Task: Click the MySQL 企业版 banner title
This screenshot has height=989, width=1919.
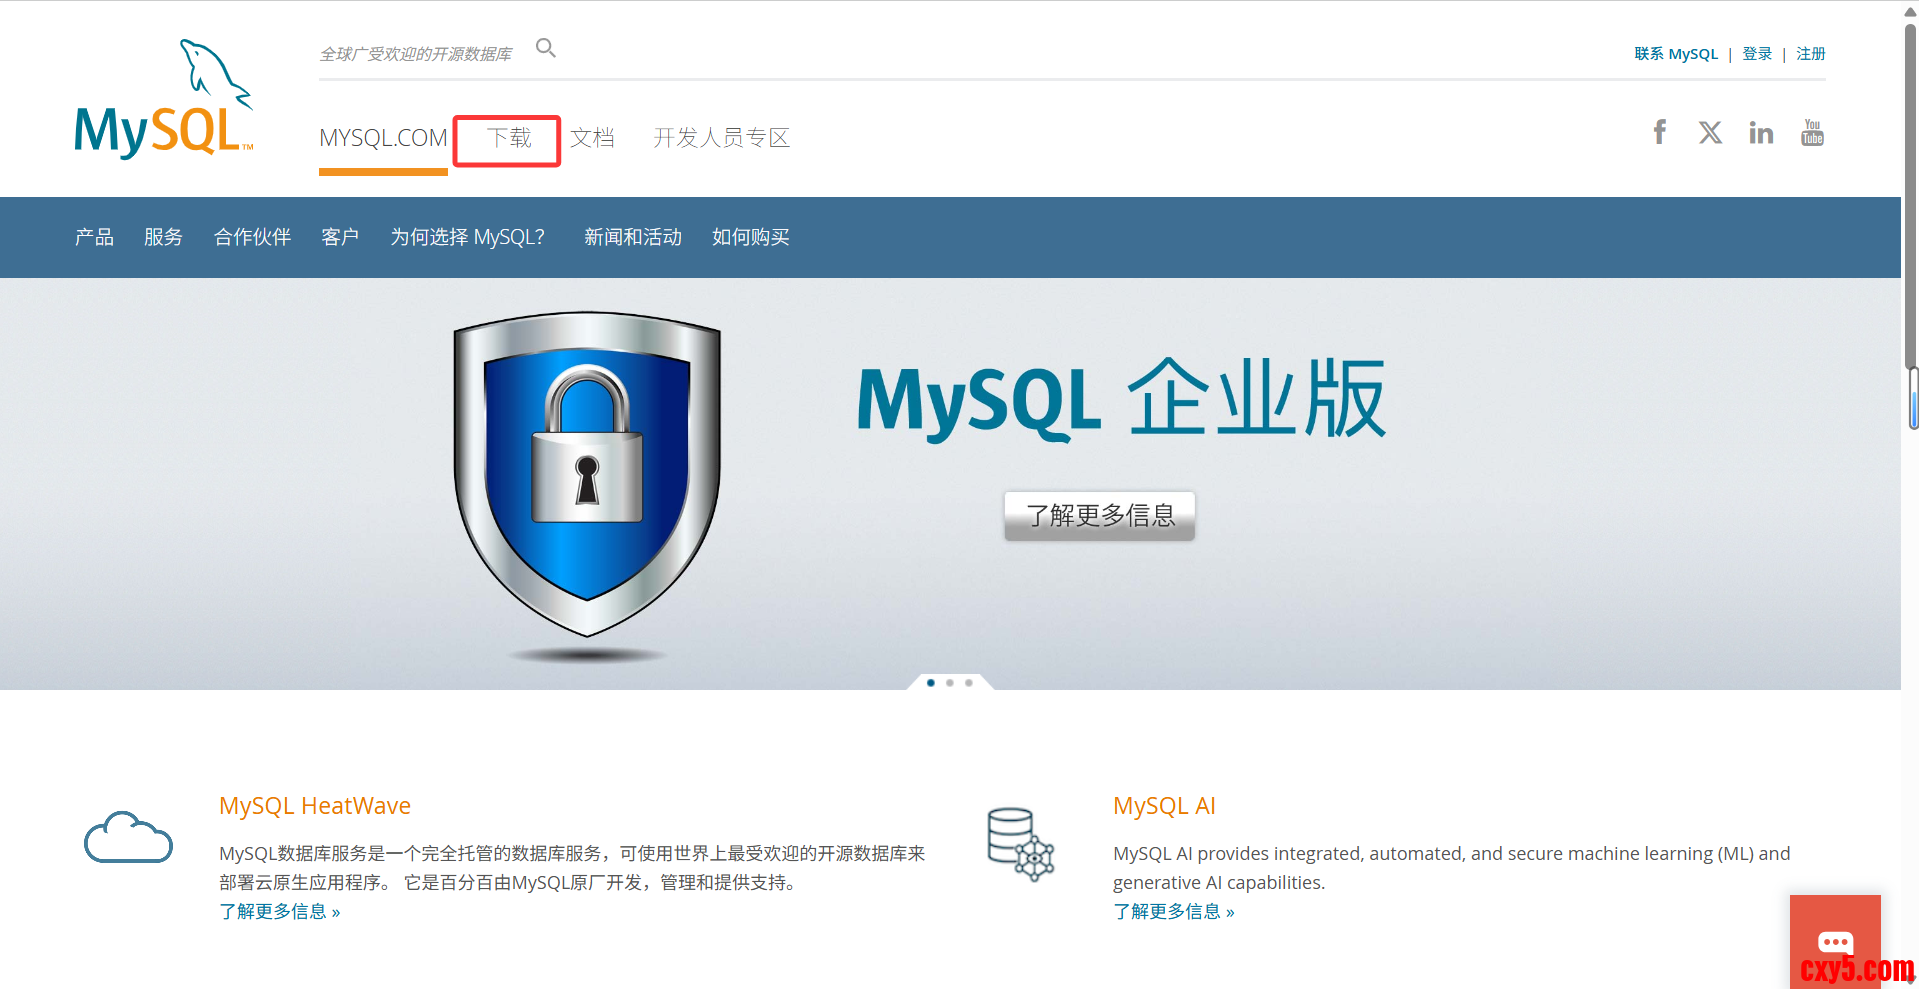Action: tap(1122, 400)
